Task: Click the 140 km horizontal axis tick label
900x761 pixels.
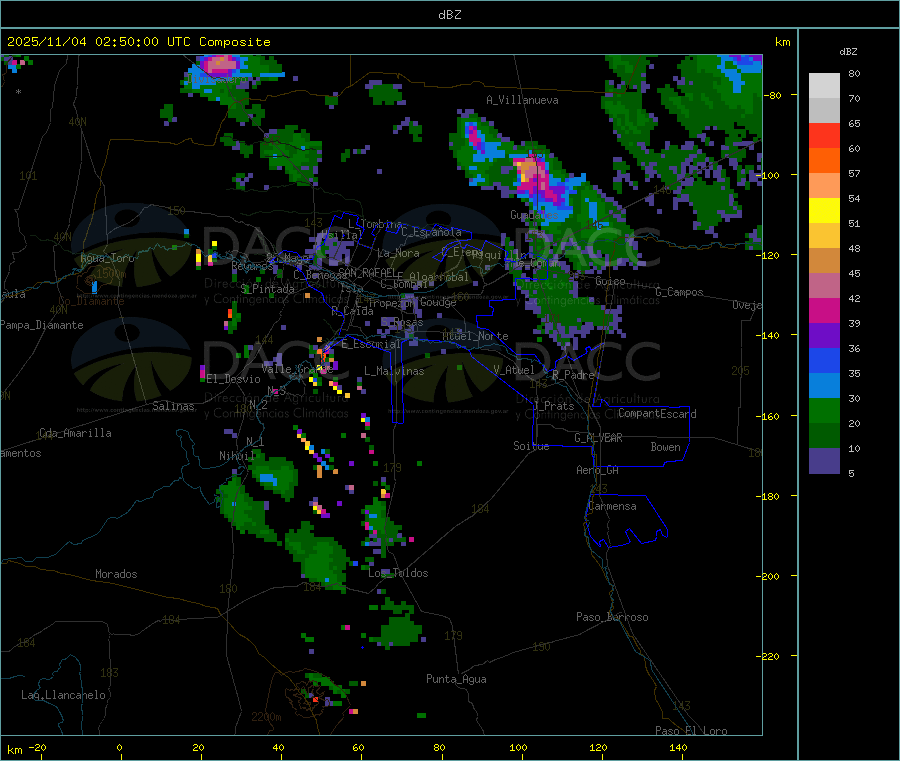Action: coord(678,748)
